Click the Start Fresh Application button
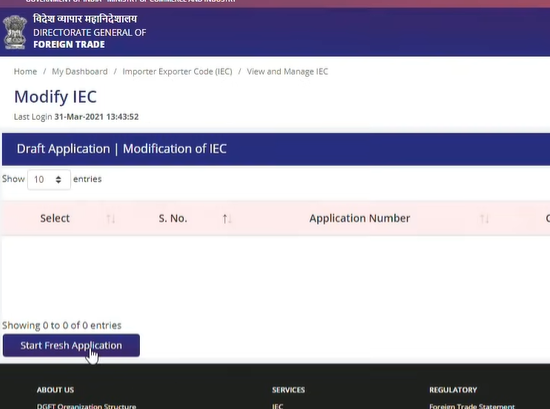The image size is (550, 409). 71,346
